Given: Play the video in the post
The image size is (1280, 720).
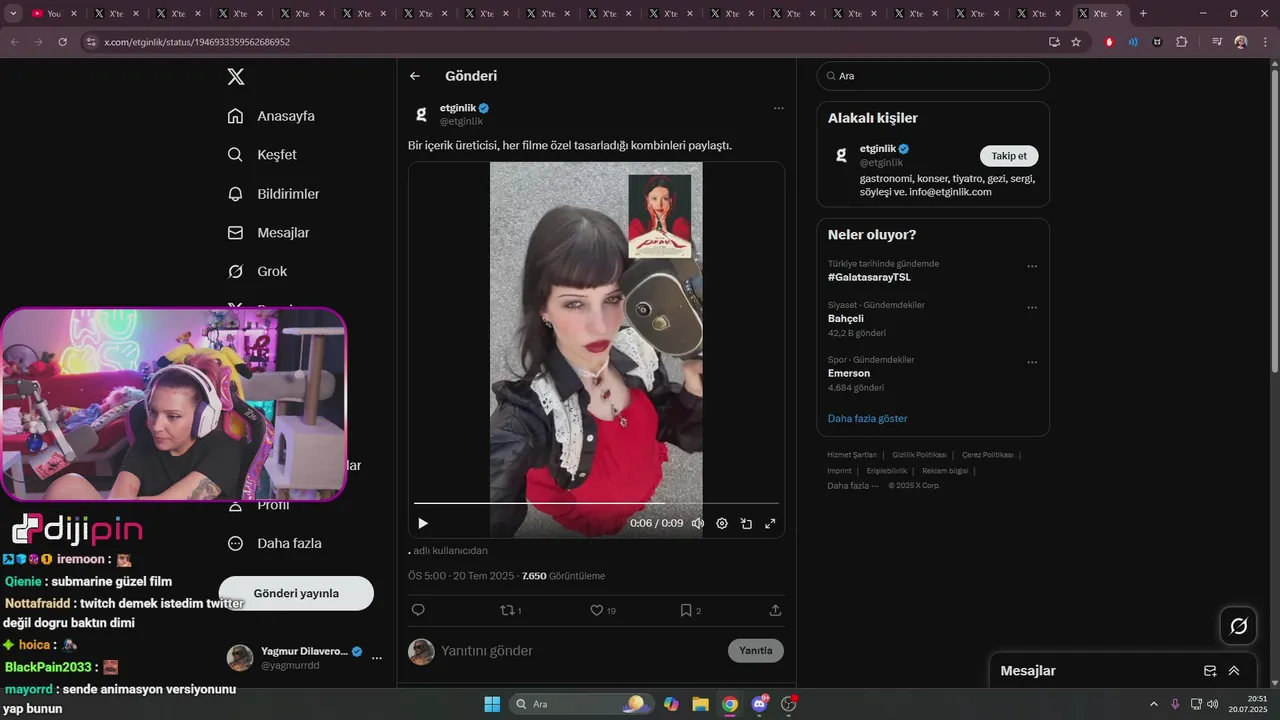Looking at the screenshot, I should pyautogui.click(x=423, y=523).
